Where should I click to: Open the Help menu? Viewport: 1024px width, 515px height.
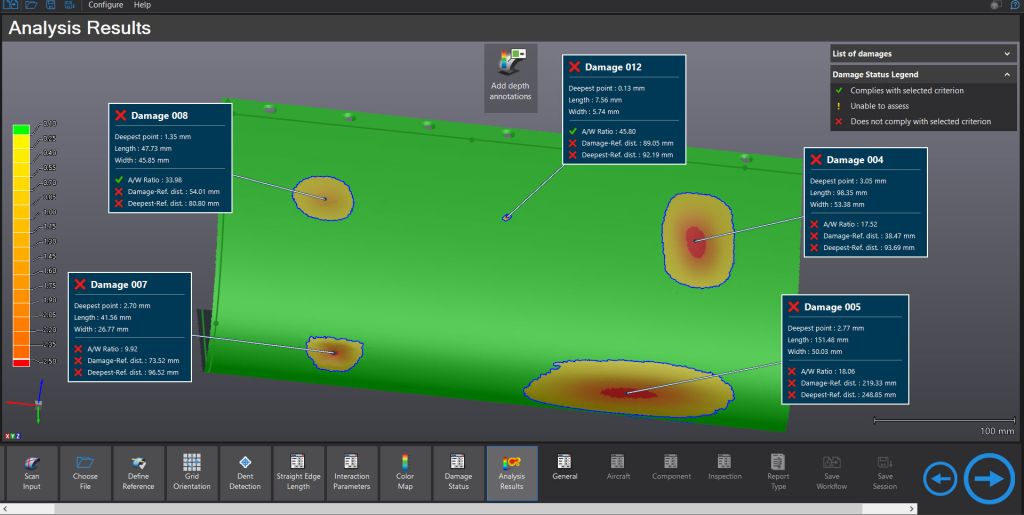pos(142,5)
